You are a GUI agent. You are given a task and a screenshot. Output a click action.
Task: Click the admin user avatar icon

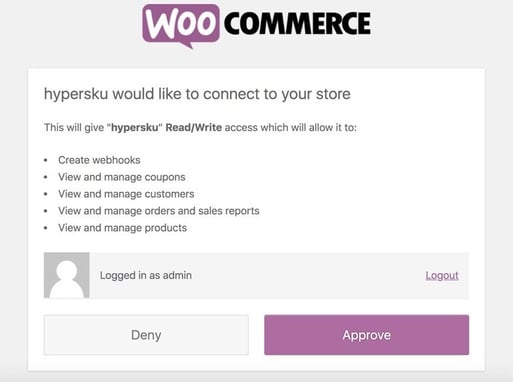[x=67, y=275]
